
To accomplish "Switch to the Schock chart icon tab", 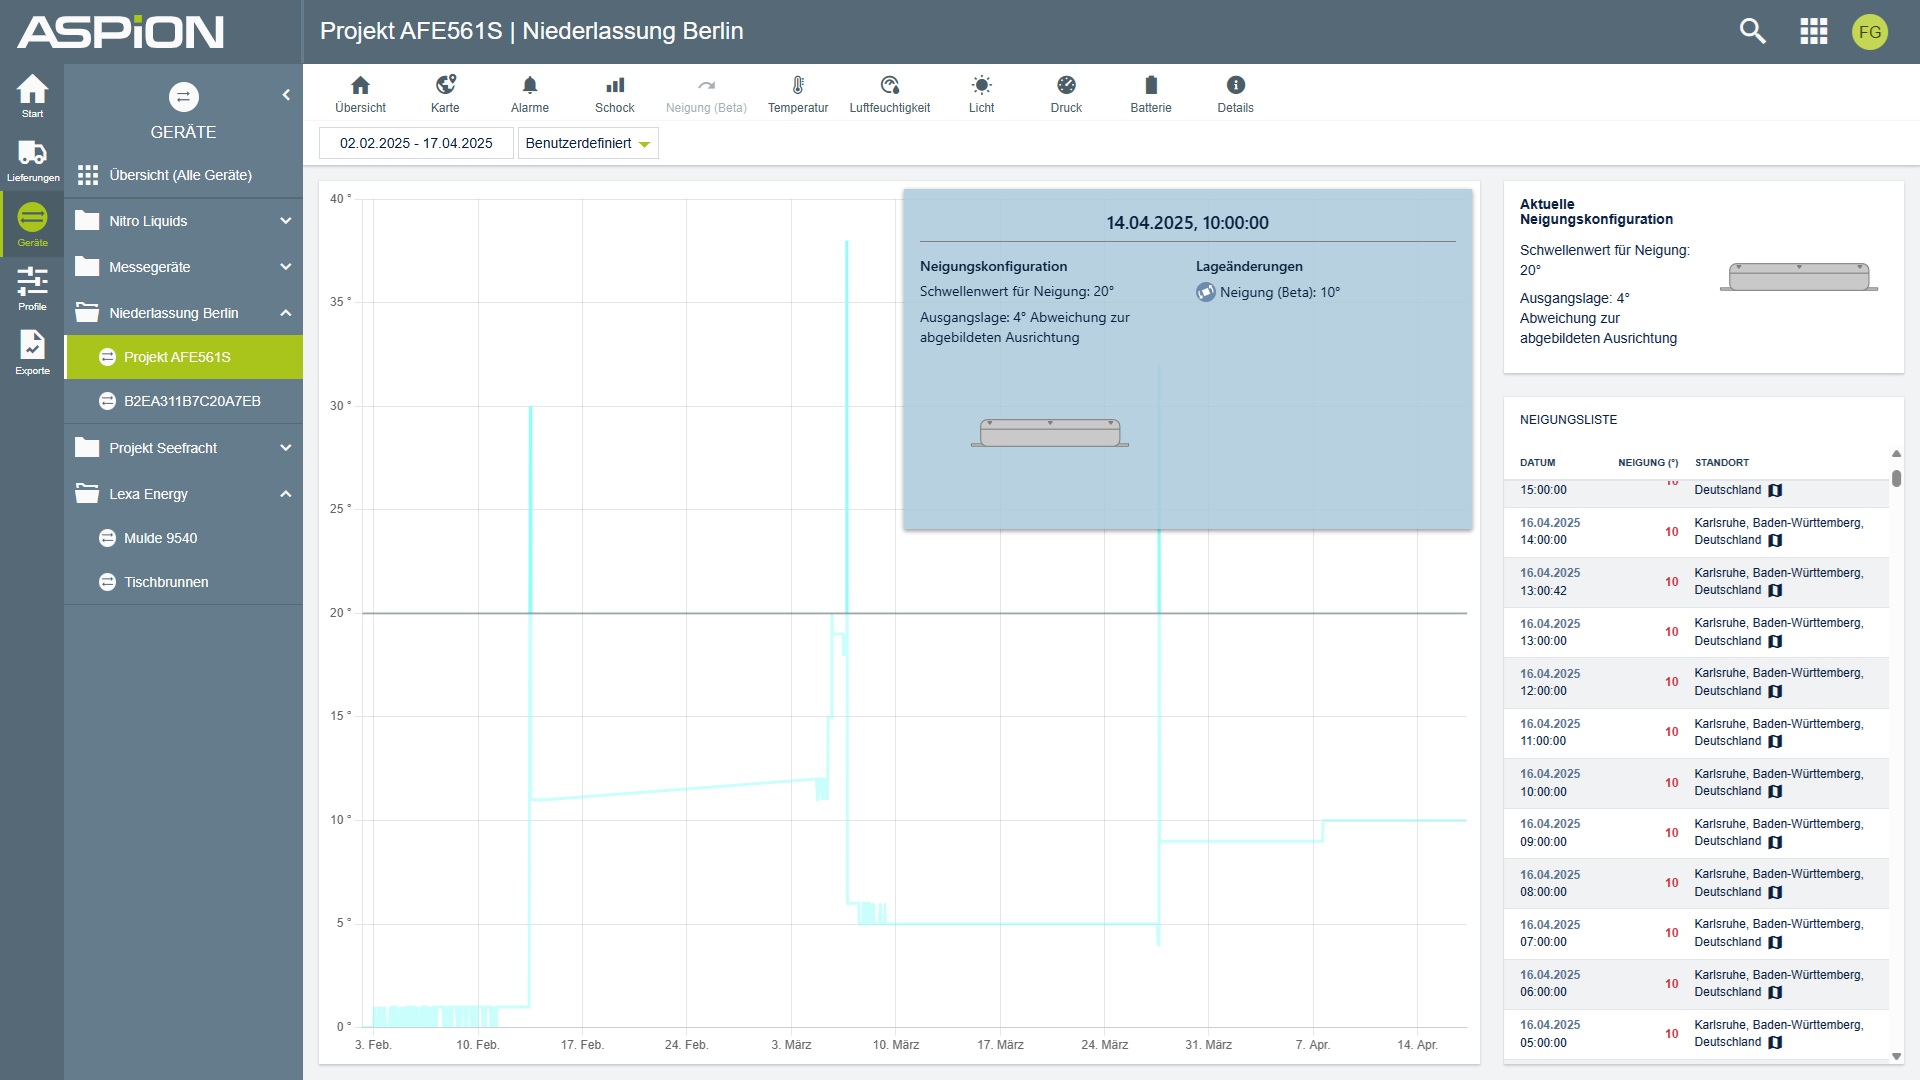I will (615, 85).
